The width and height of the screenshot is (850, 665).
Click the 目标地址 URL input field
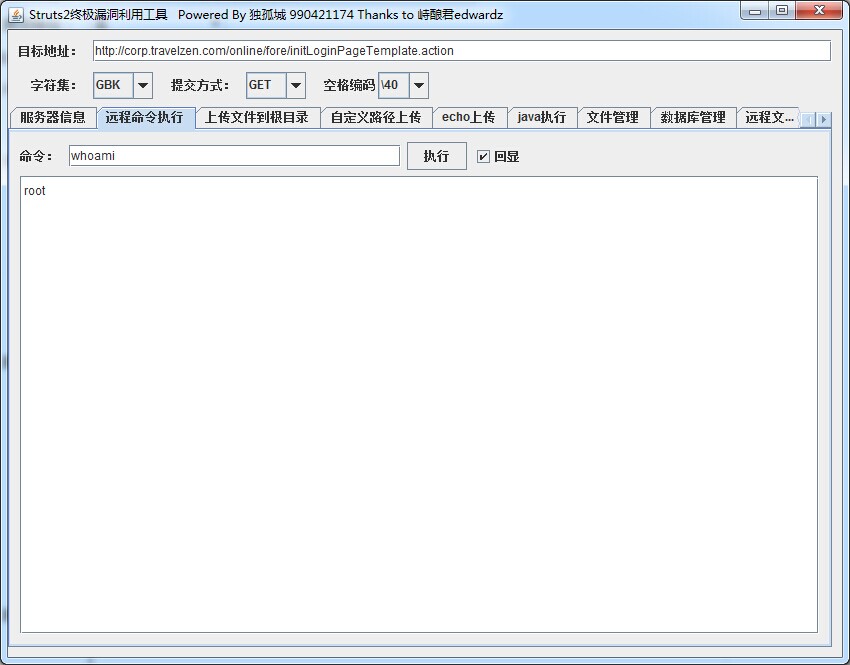(462, 51)
